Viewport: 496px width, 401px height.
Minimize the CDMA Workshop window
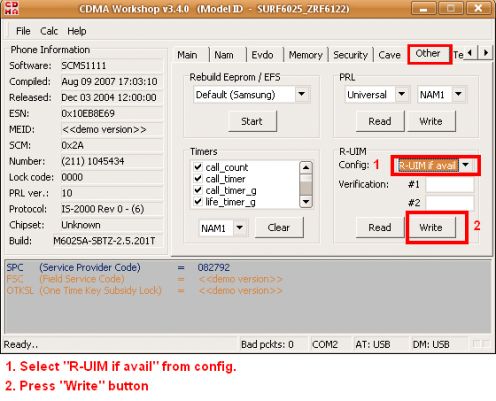pos(423,8)
